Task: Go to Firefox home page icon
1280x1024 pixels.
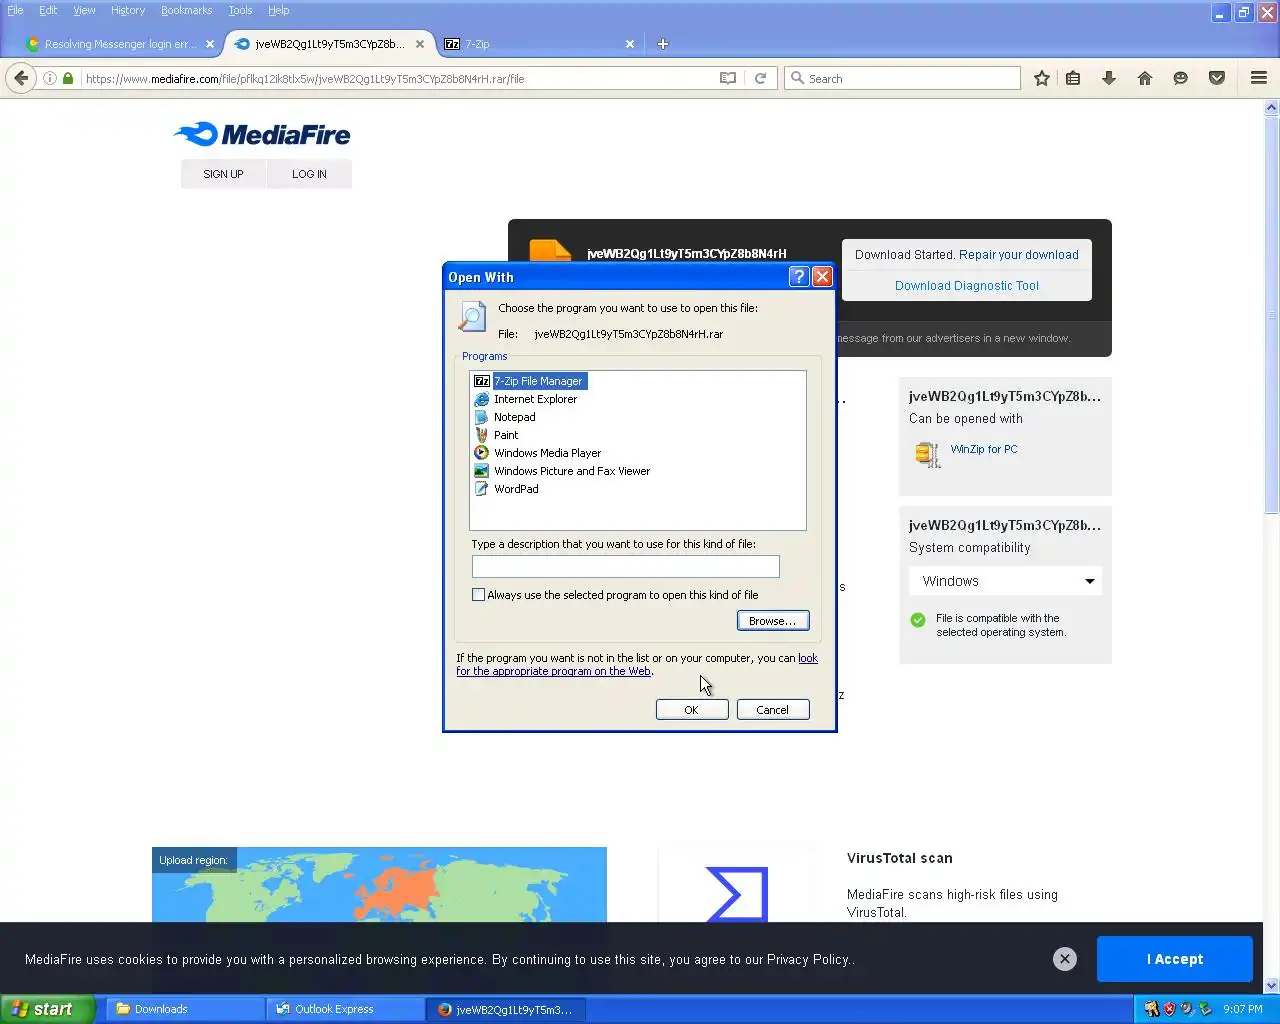Action: [x=1145, y=78]
